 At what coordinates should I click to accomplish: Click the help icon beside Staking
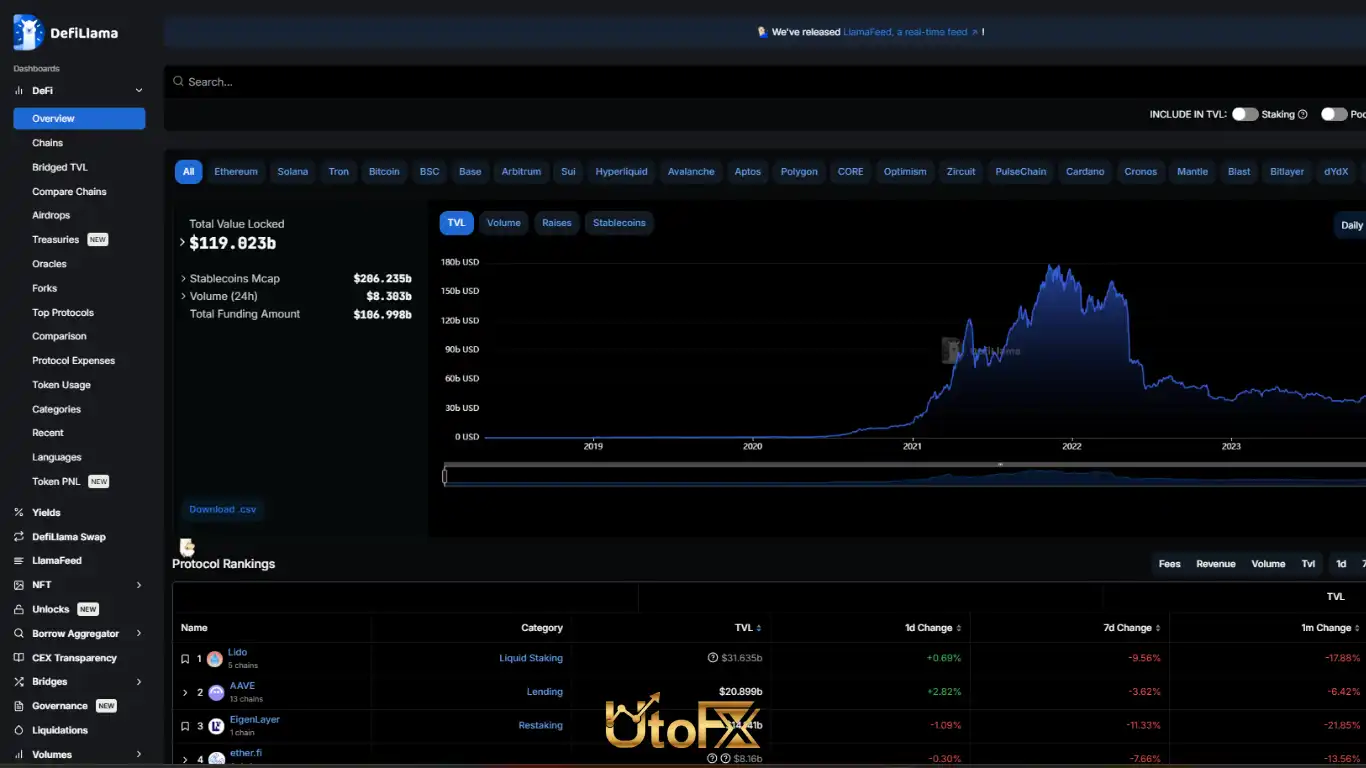point(1303,115)
